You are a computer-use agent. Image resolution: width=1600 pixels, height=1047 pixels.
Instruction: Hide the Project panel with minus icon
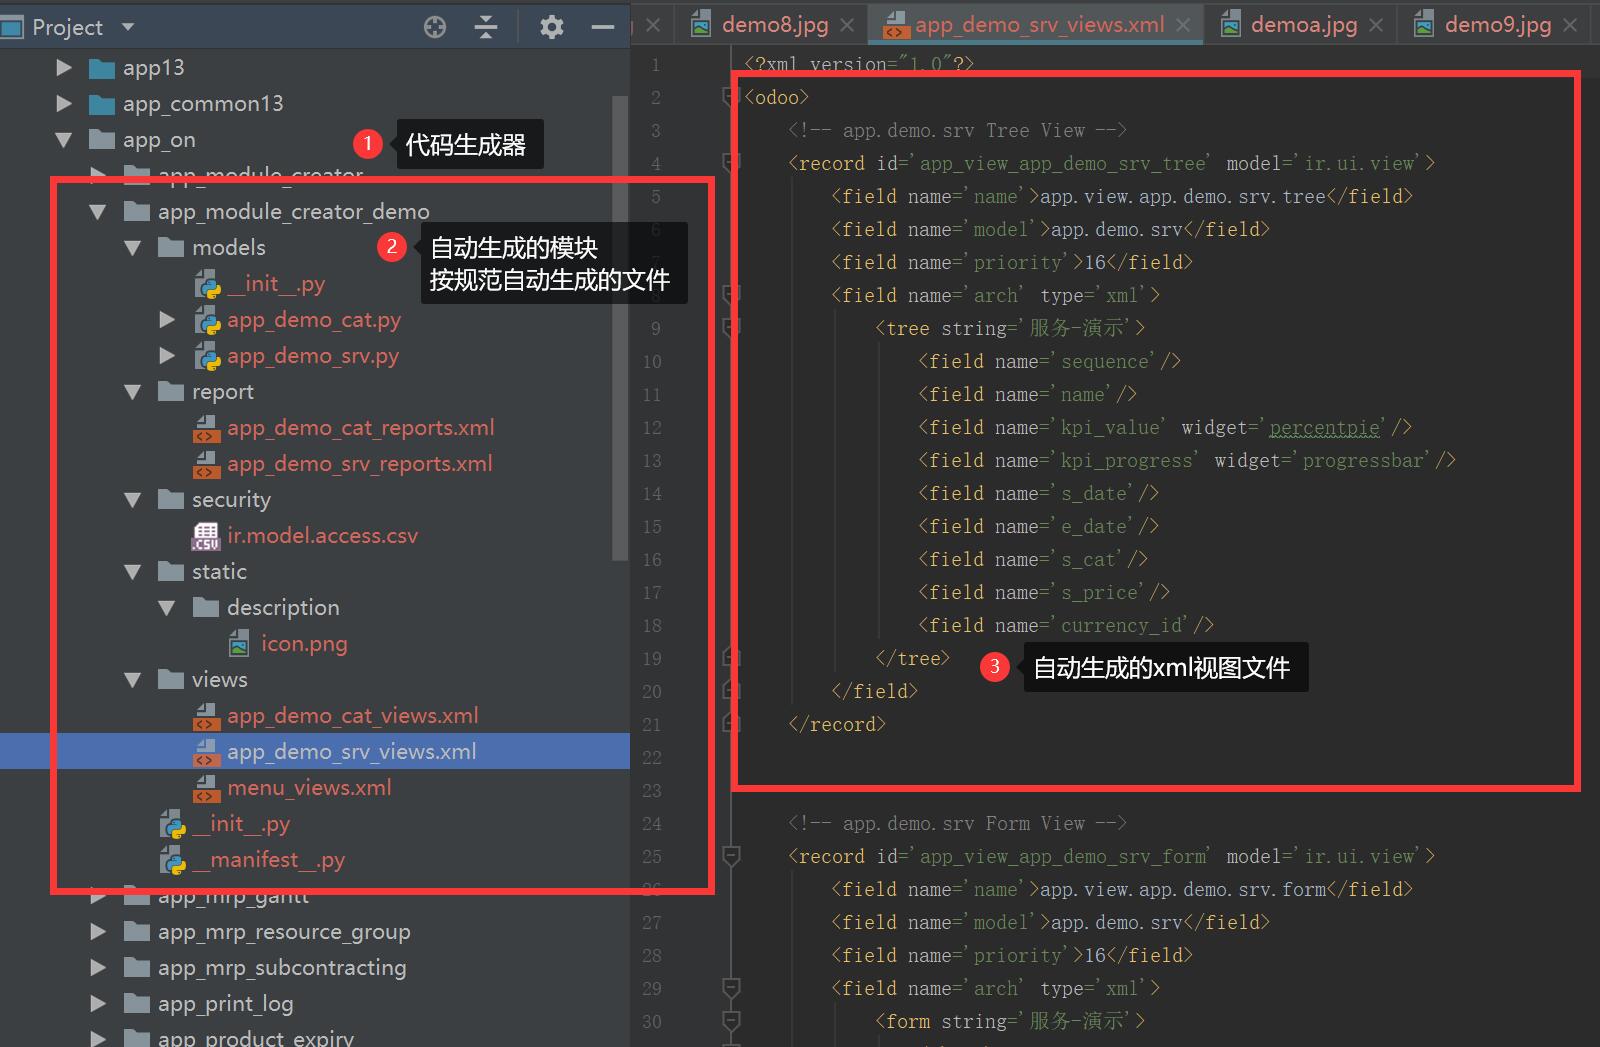coord(603,27)
